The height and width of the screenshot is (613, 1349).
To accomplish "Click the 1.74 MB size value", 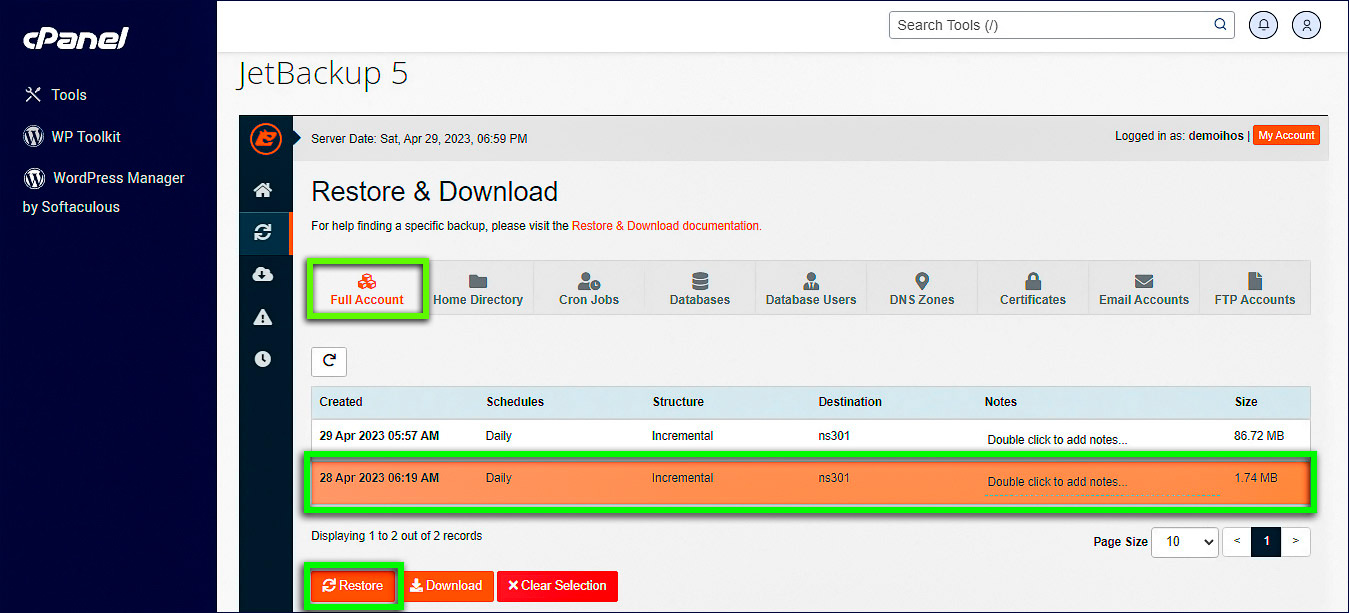I will click(1255, 478).
